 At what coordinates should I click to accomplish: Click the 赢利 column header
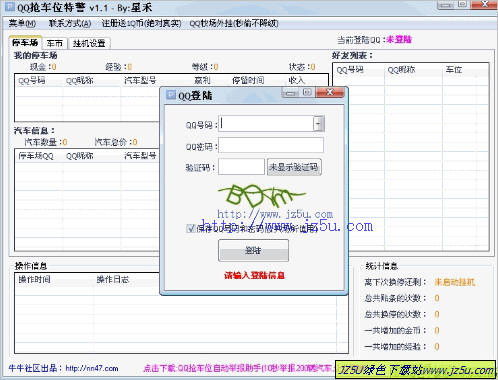202,80
